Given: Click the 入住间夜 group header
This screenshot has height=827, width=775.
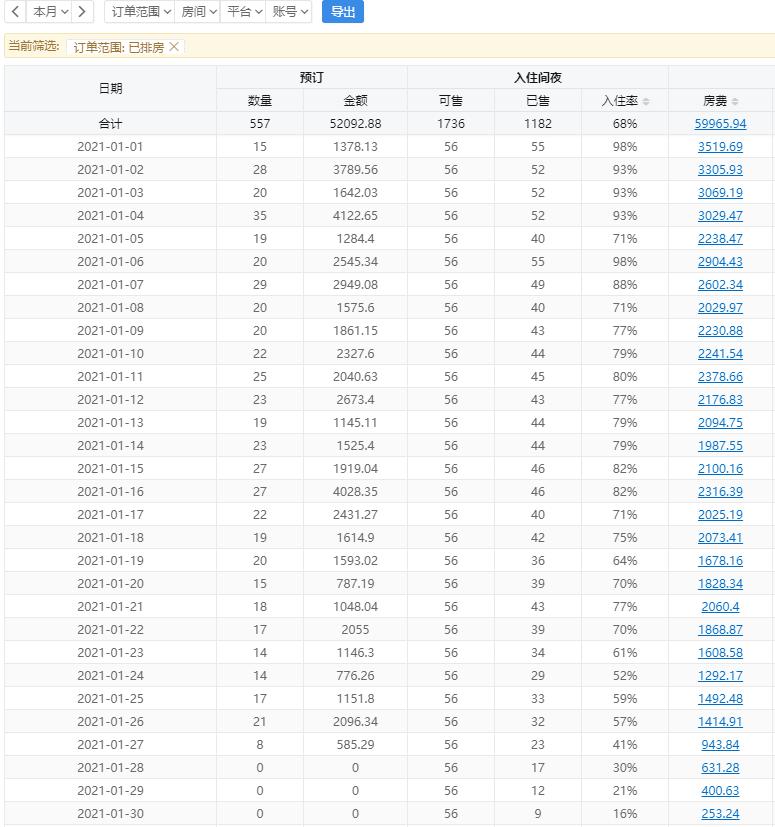Looking at the screenshot, I should [538, 78].
